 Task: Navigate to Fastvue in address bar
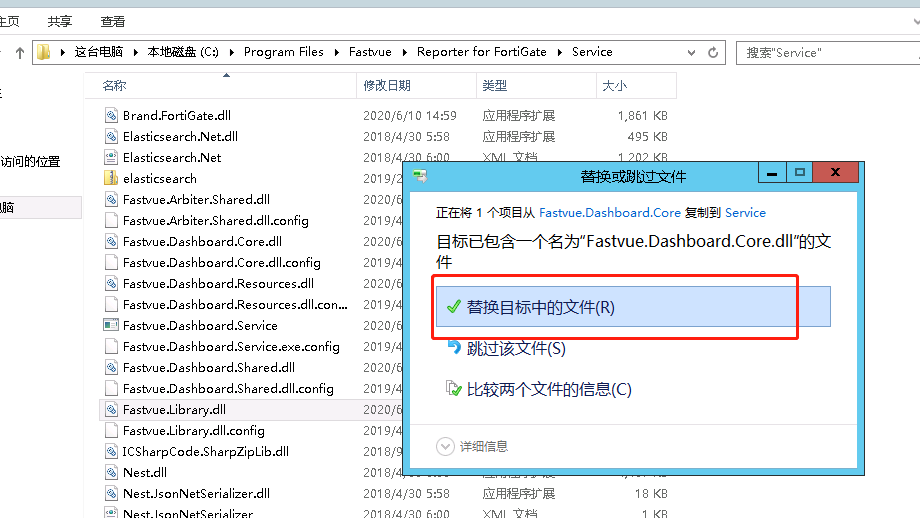tap(370, 52)
